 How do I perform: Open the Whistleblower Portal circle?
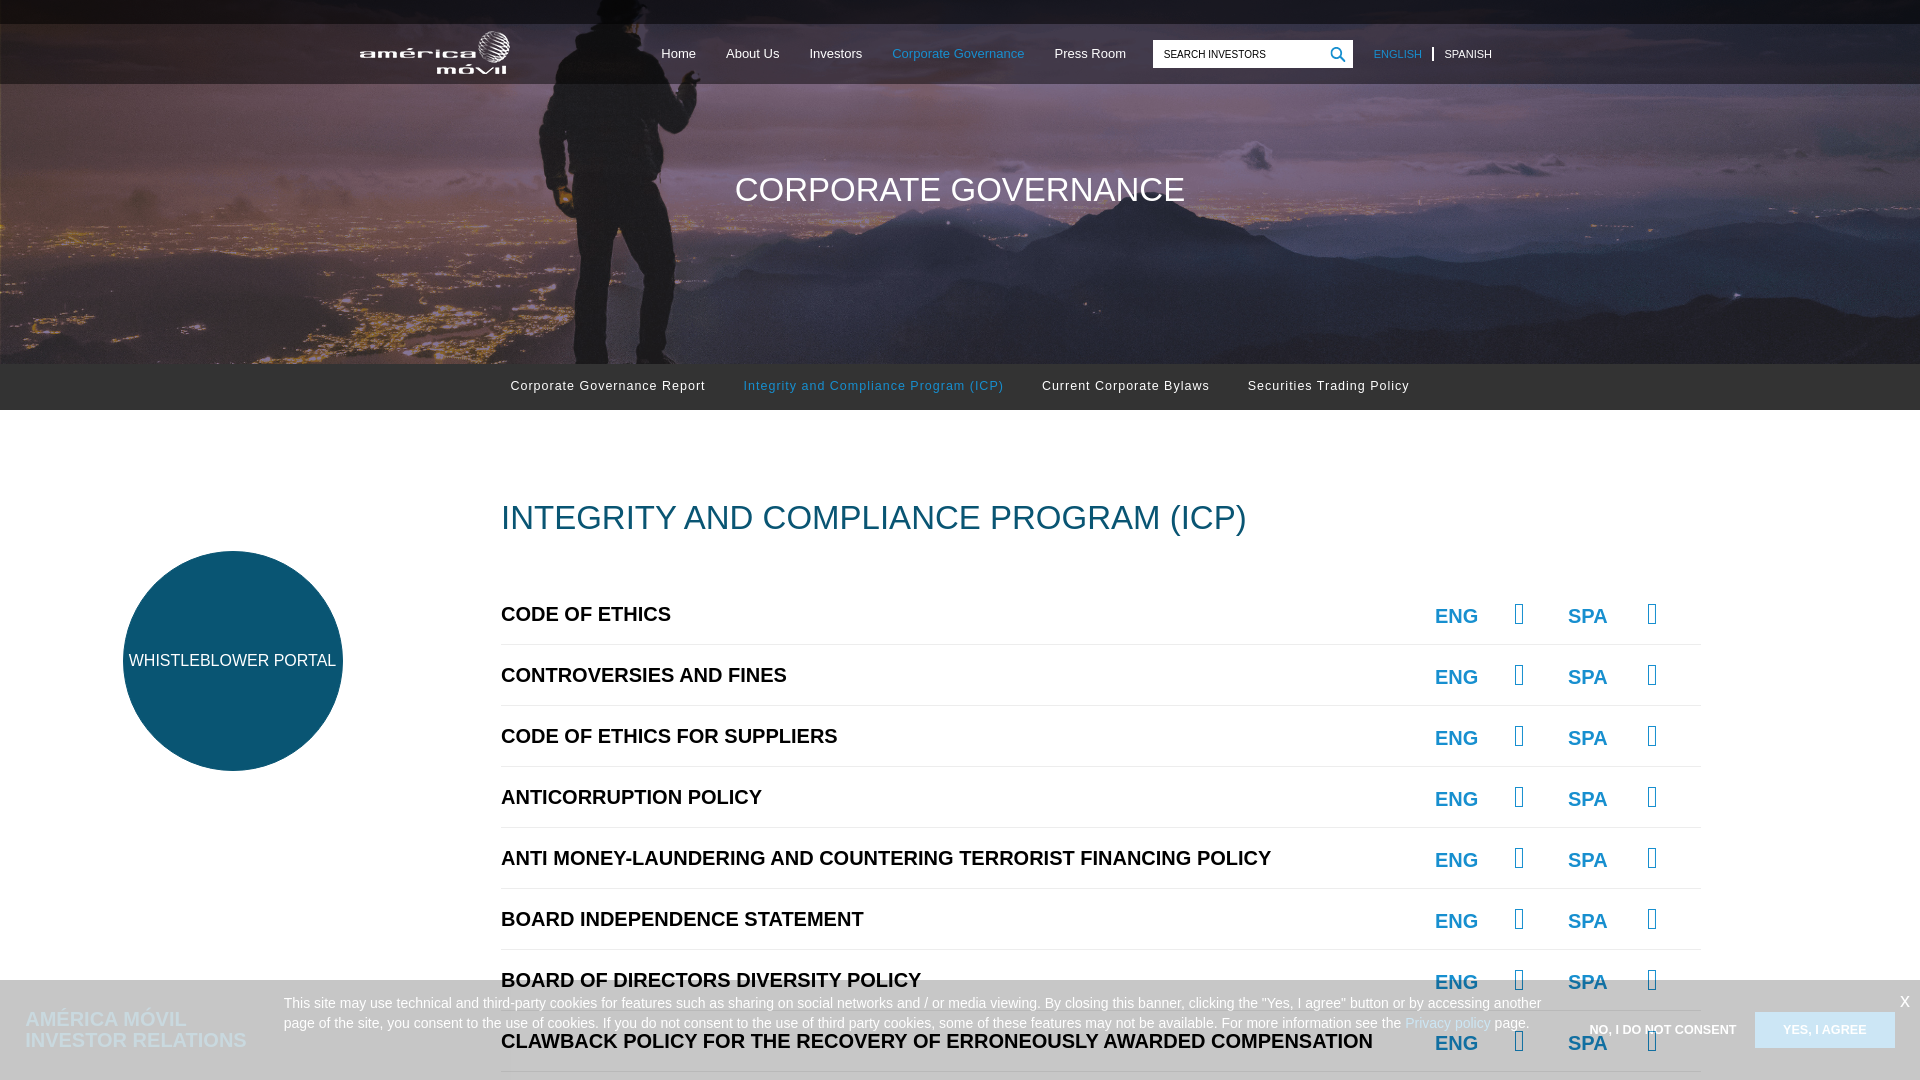[x=232, y=661]
